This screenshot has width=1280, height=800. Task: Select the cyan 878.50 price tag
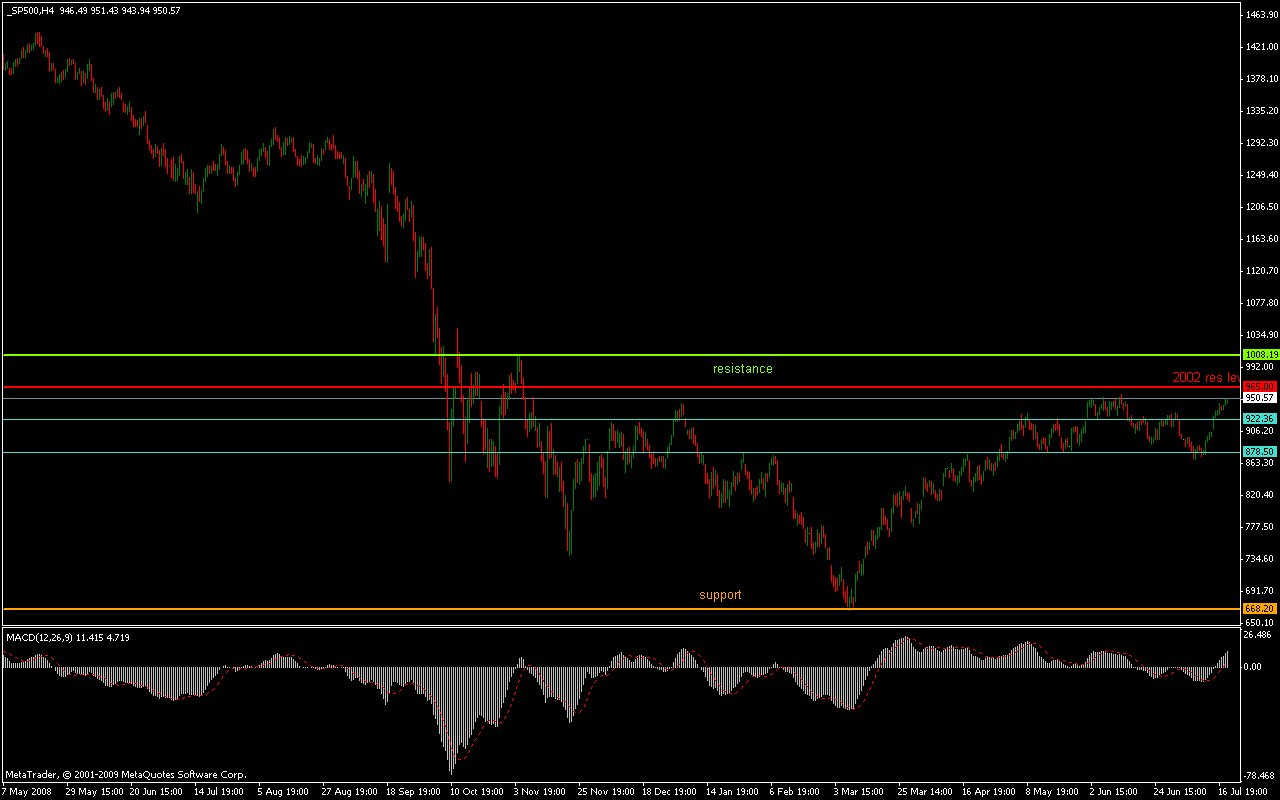pos(1259,452)
